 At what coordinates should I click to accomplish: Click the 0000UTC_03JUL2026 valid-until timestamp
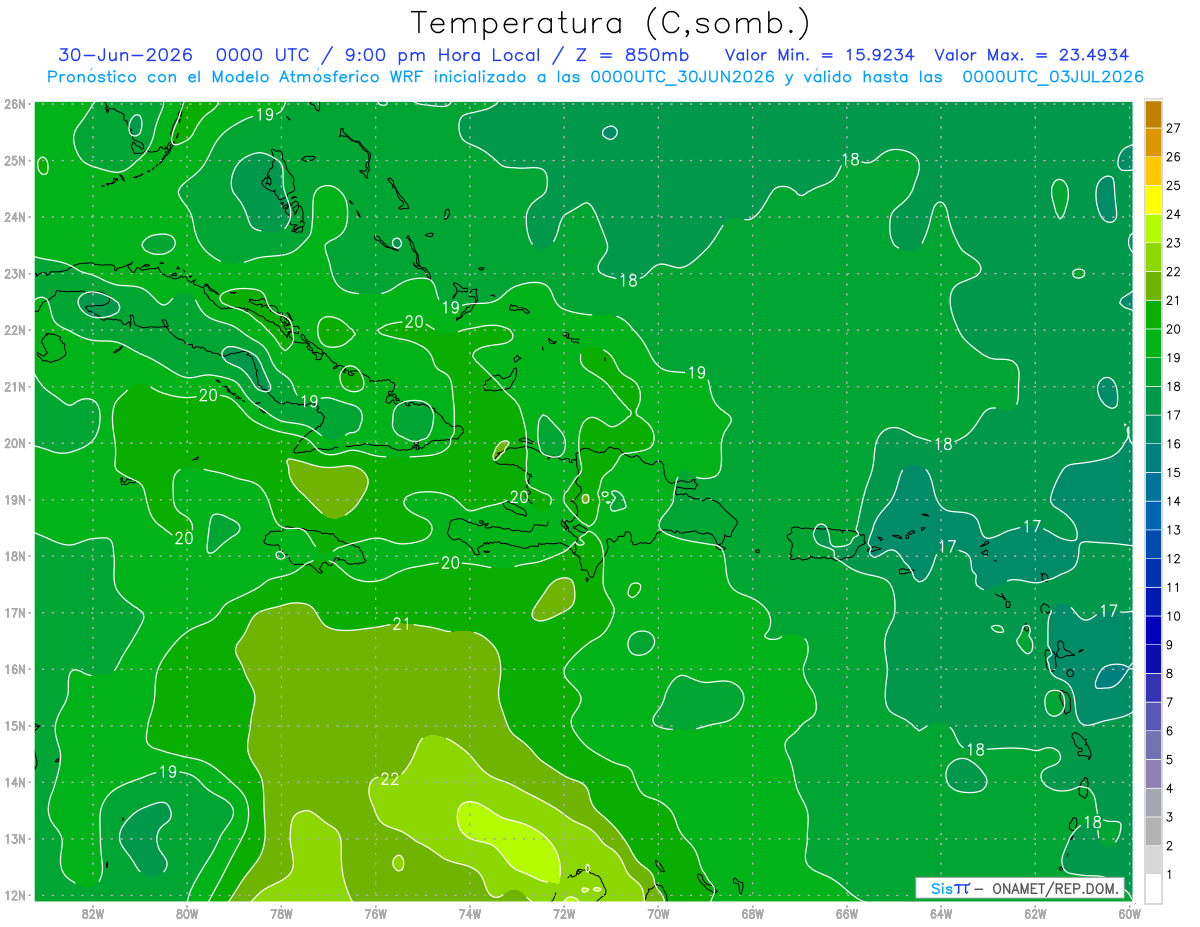coord(1053,77)
